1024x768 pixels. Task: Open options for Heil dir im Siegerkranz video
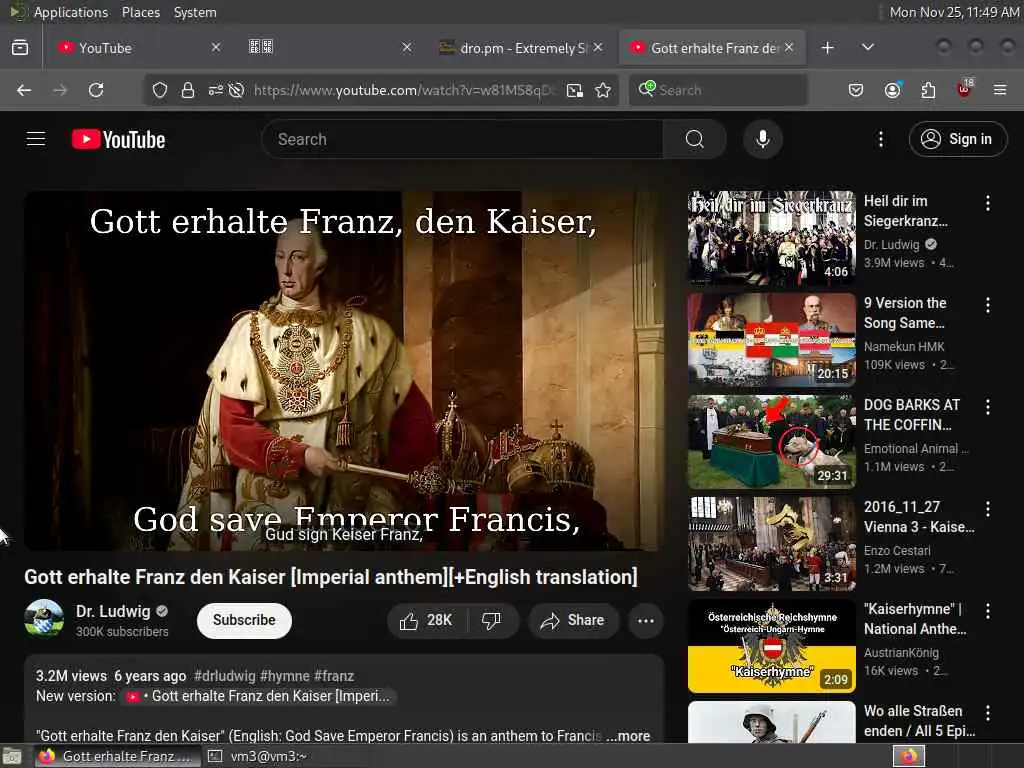[987, 203]
